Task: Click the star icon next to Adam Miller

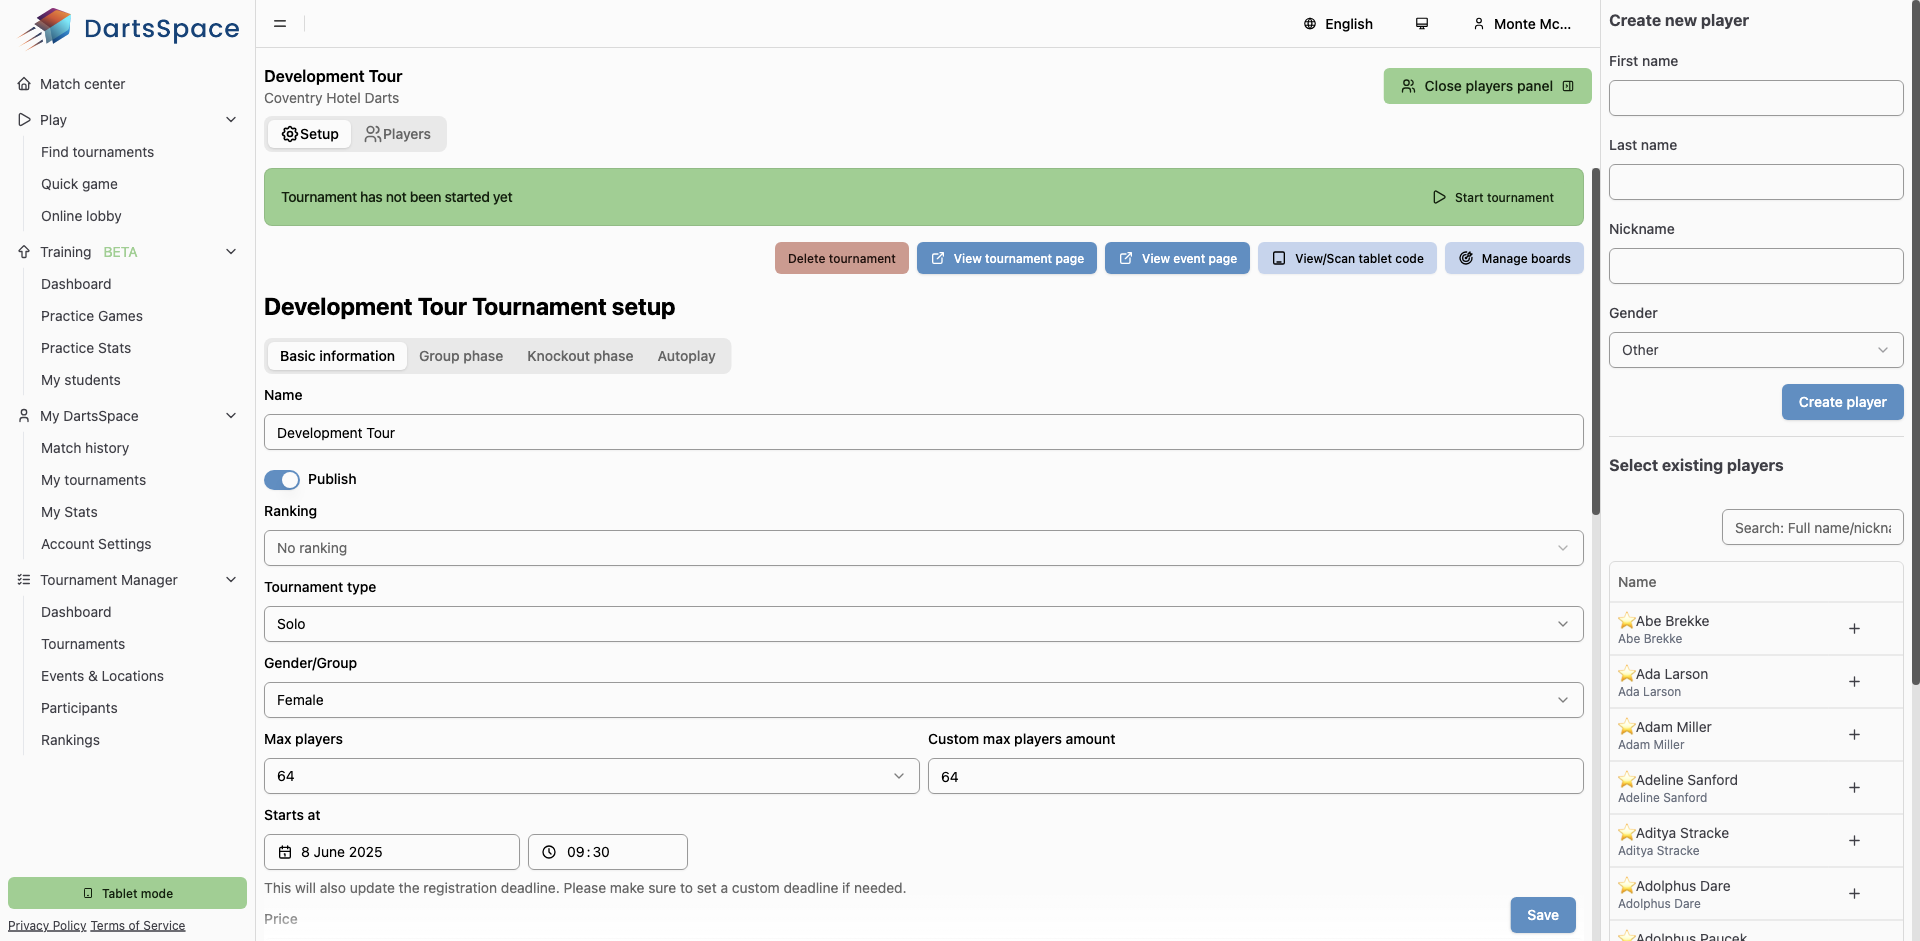Action: pos(1626,727)
